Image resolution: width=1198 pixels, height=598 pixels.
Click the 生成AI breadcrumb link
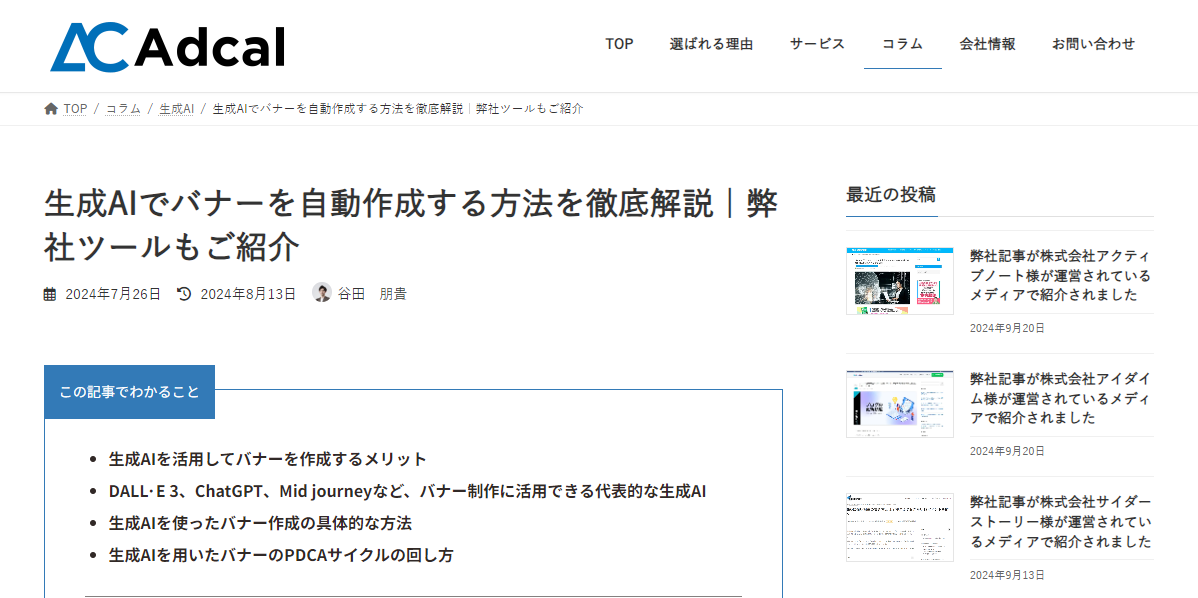(176, 108)
